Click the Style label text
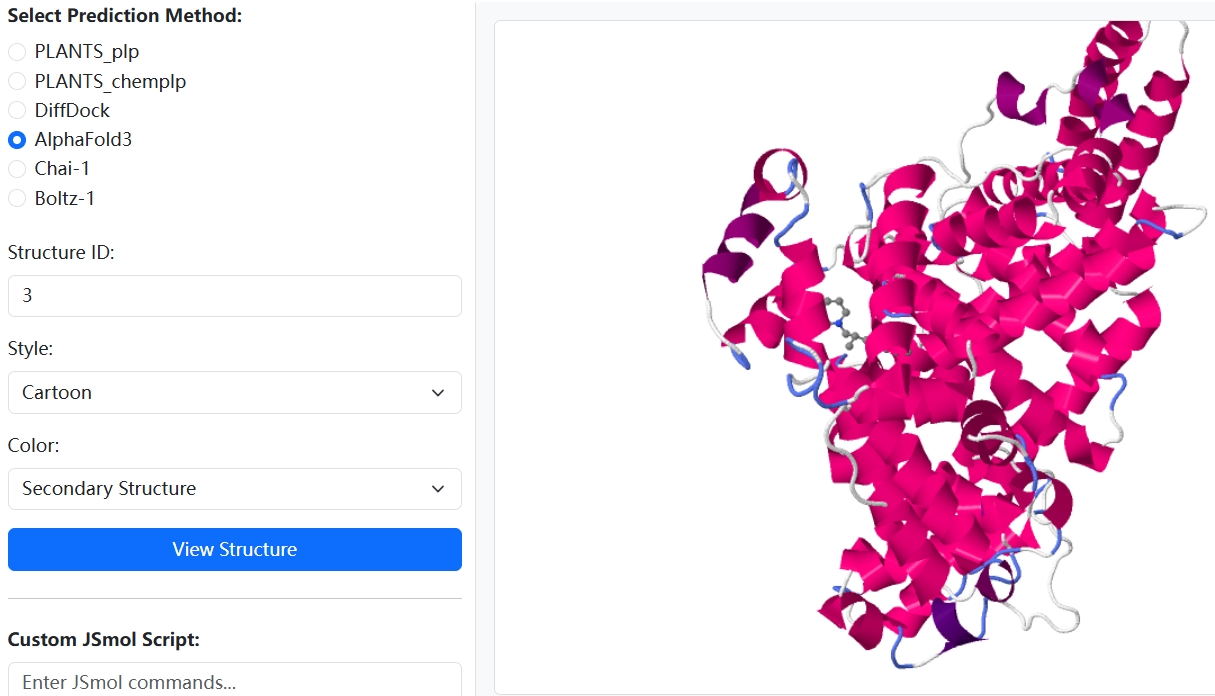Screen dimensions: 1215x696 point(31,349)
